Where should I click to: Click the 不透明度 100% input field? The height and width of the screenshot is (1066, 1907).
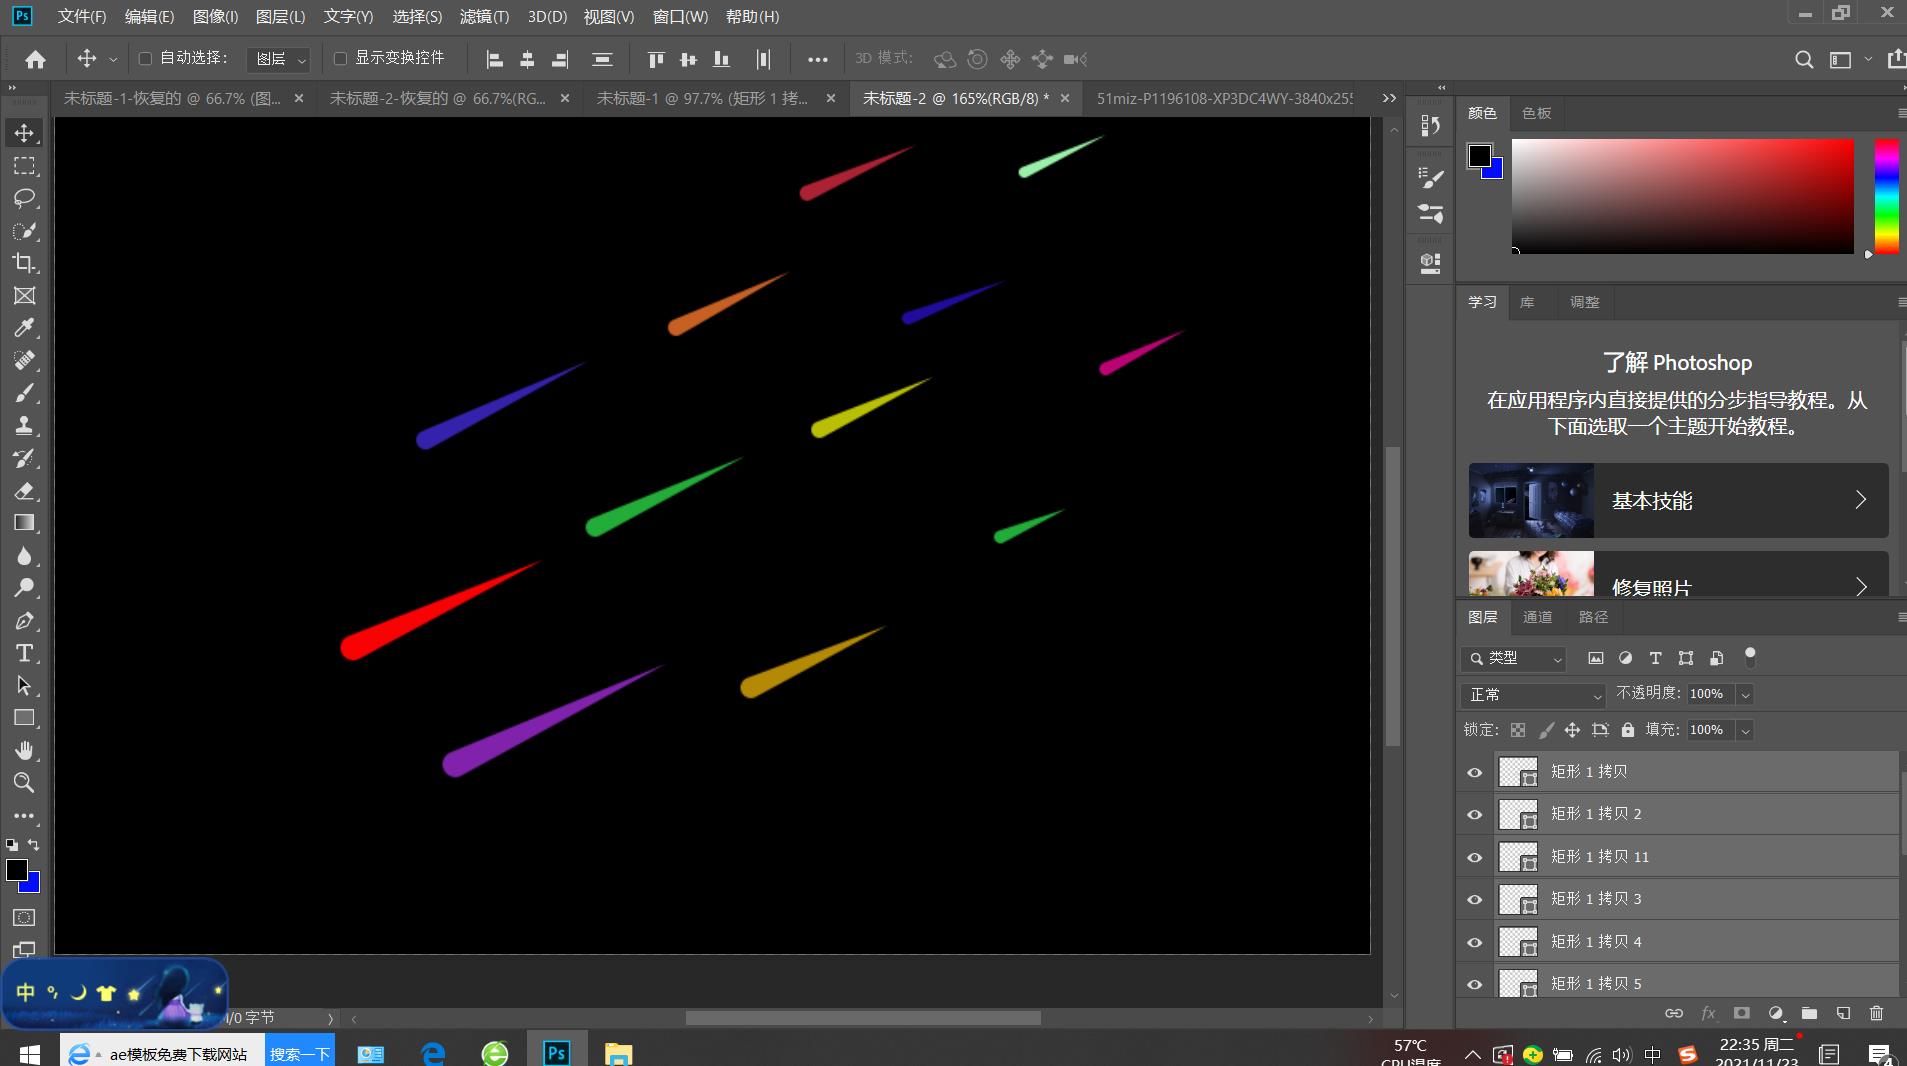coord(1710,694)
